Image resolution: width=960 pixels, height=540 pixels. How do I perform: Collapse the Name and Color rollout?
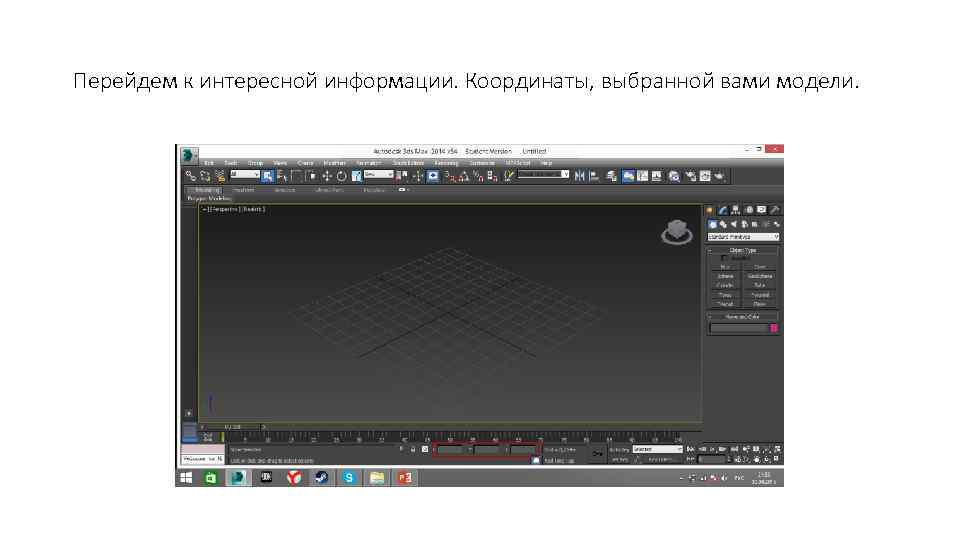743,317
